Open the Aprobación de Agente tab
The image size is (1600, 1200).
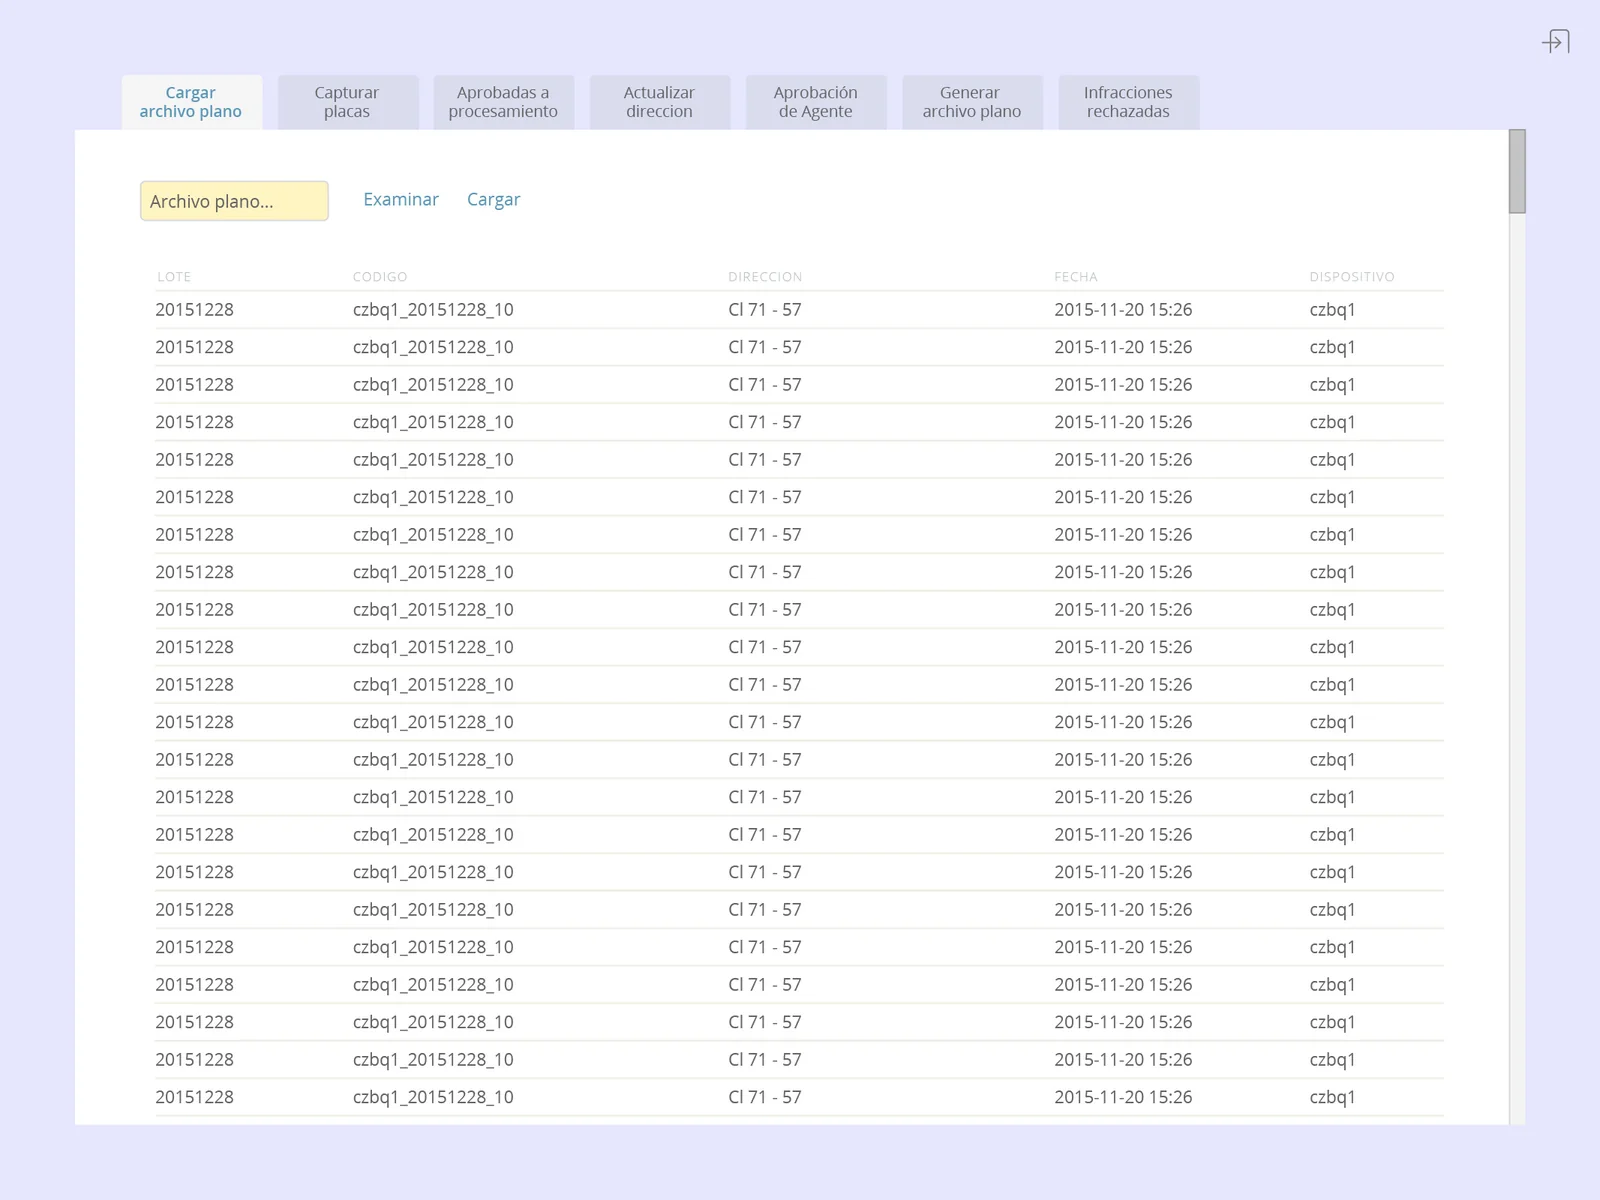pyautogui.click(x=815, y=102)
